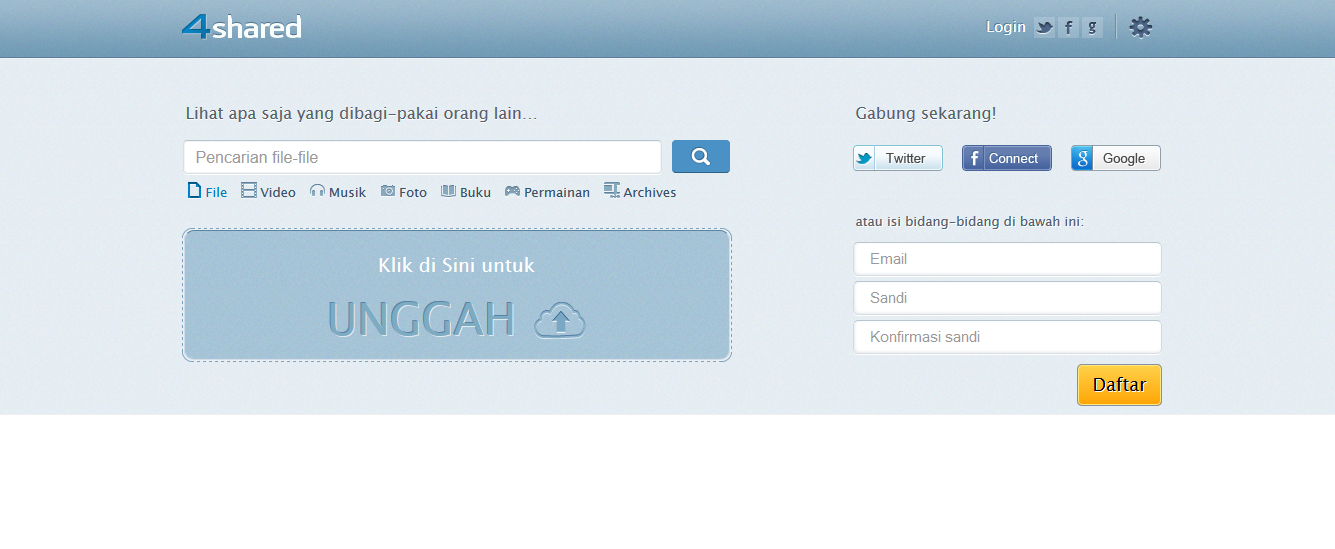
Task: Select the File search filter
Action: pos(208,191)
